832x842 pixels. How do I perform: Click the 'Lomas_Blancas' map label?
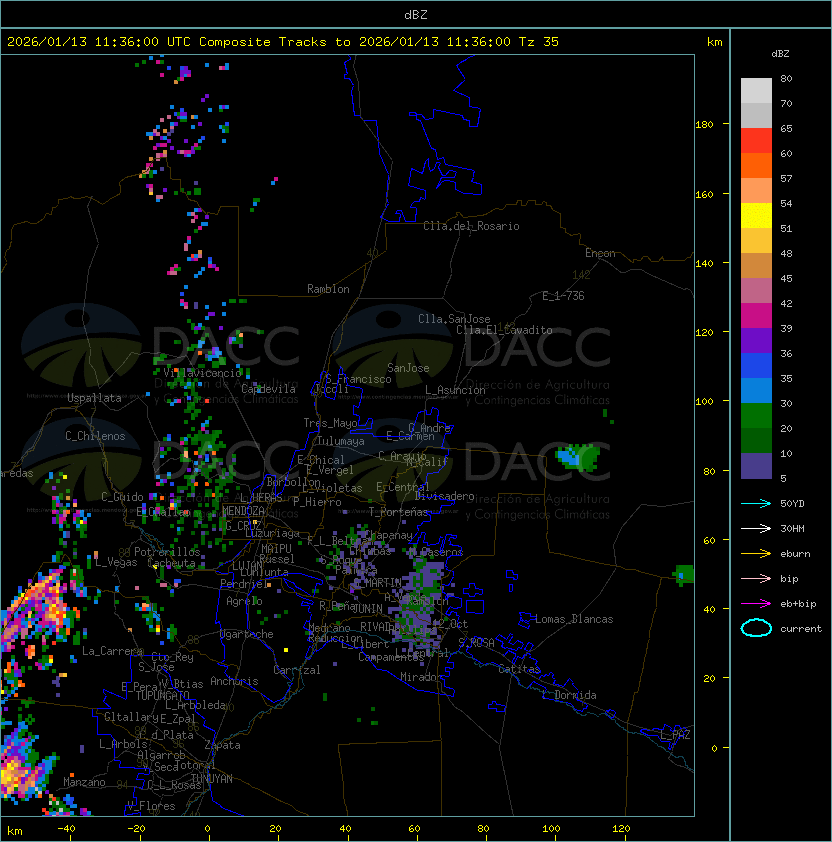574,619
